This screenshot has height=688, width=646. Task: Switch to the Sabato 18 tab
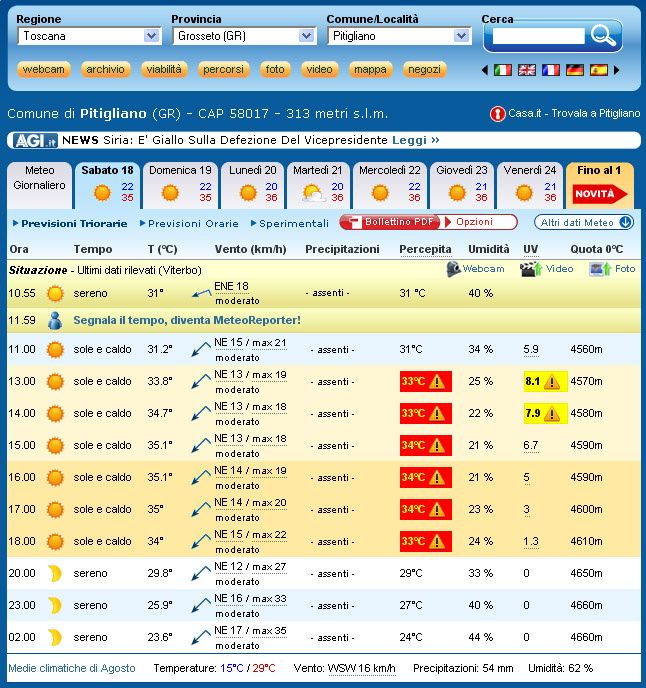pyautogui.click(x=107, y=185)
